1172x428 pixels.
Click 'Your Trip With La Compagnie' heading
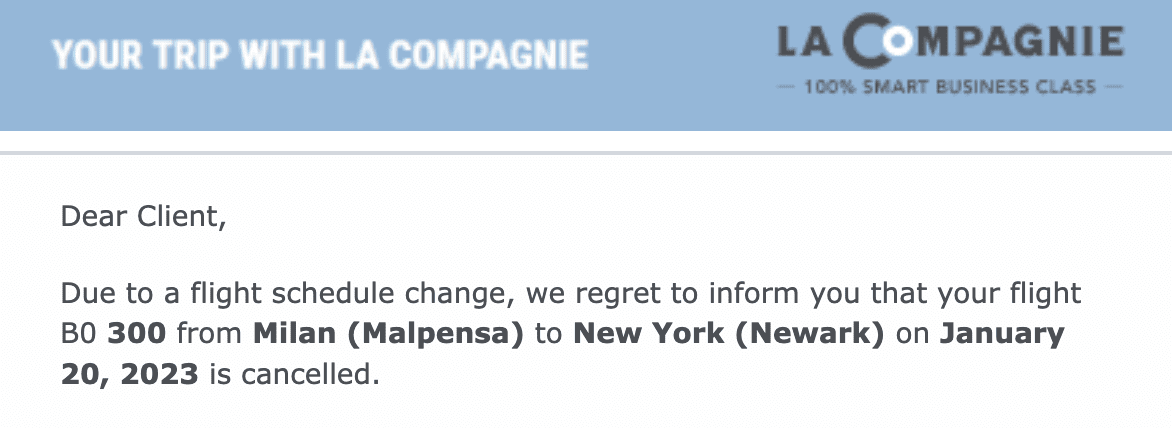pos(320,55)
